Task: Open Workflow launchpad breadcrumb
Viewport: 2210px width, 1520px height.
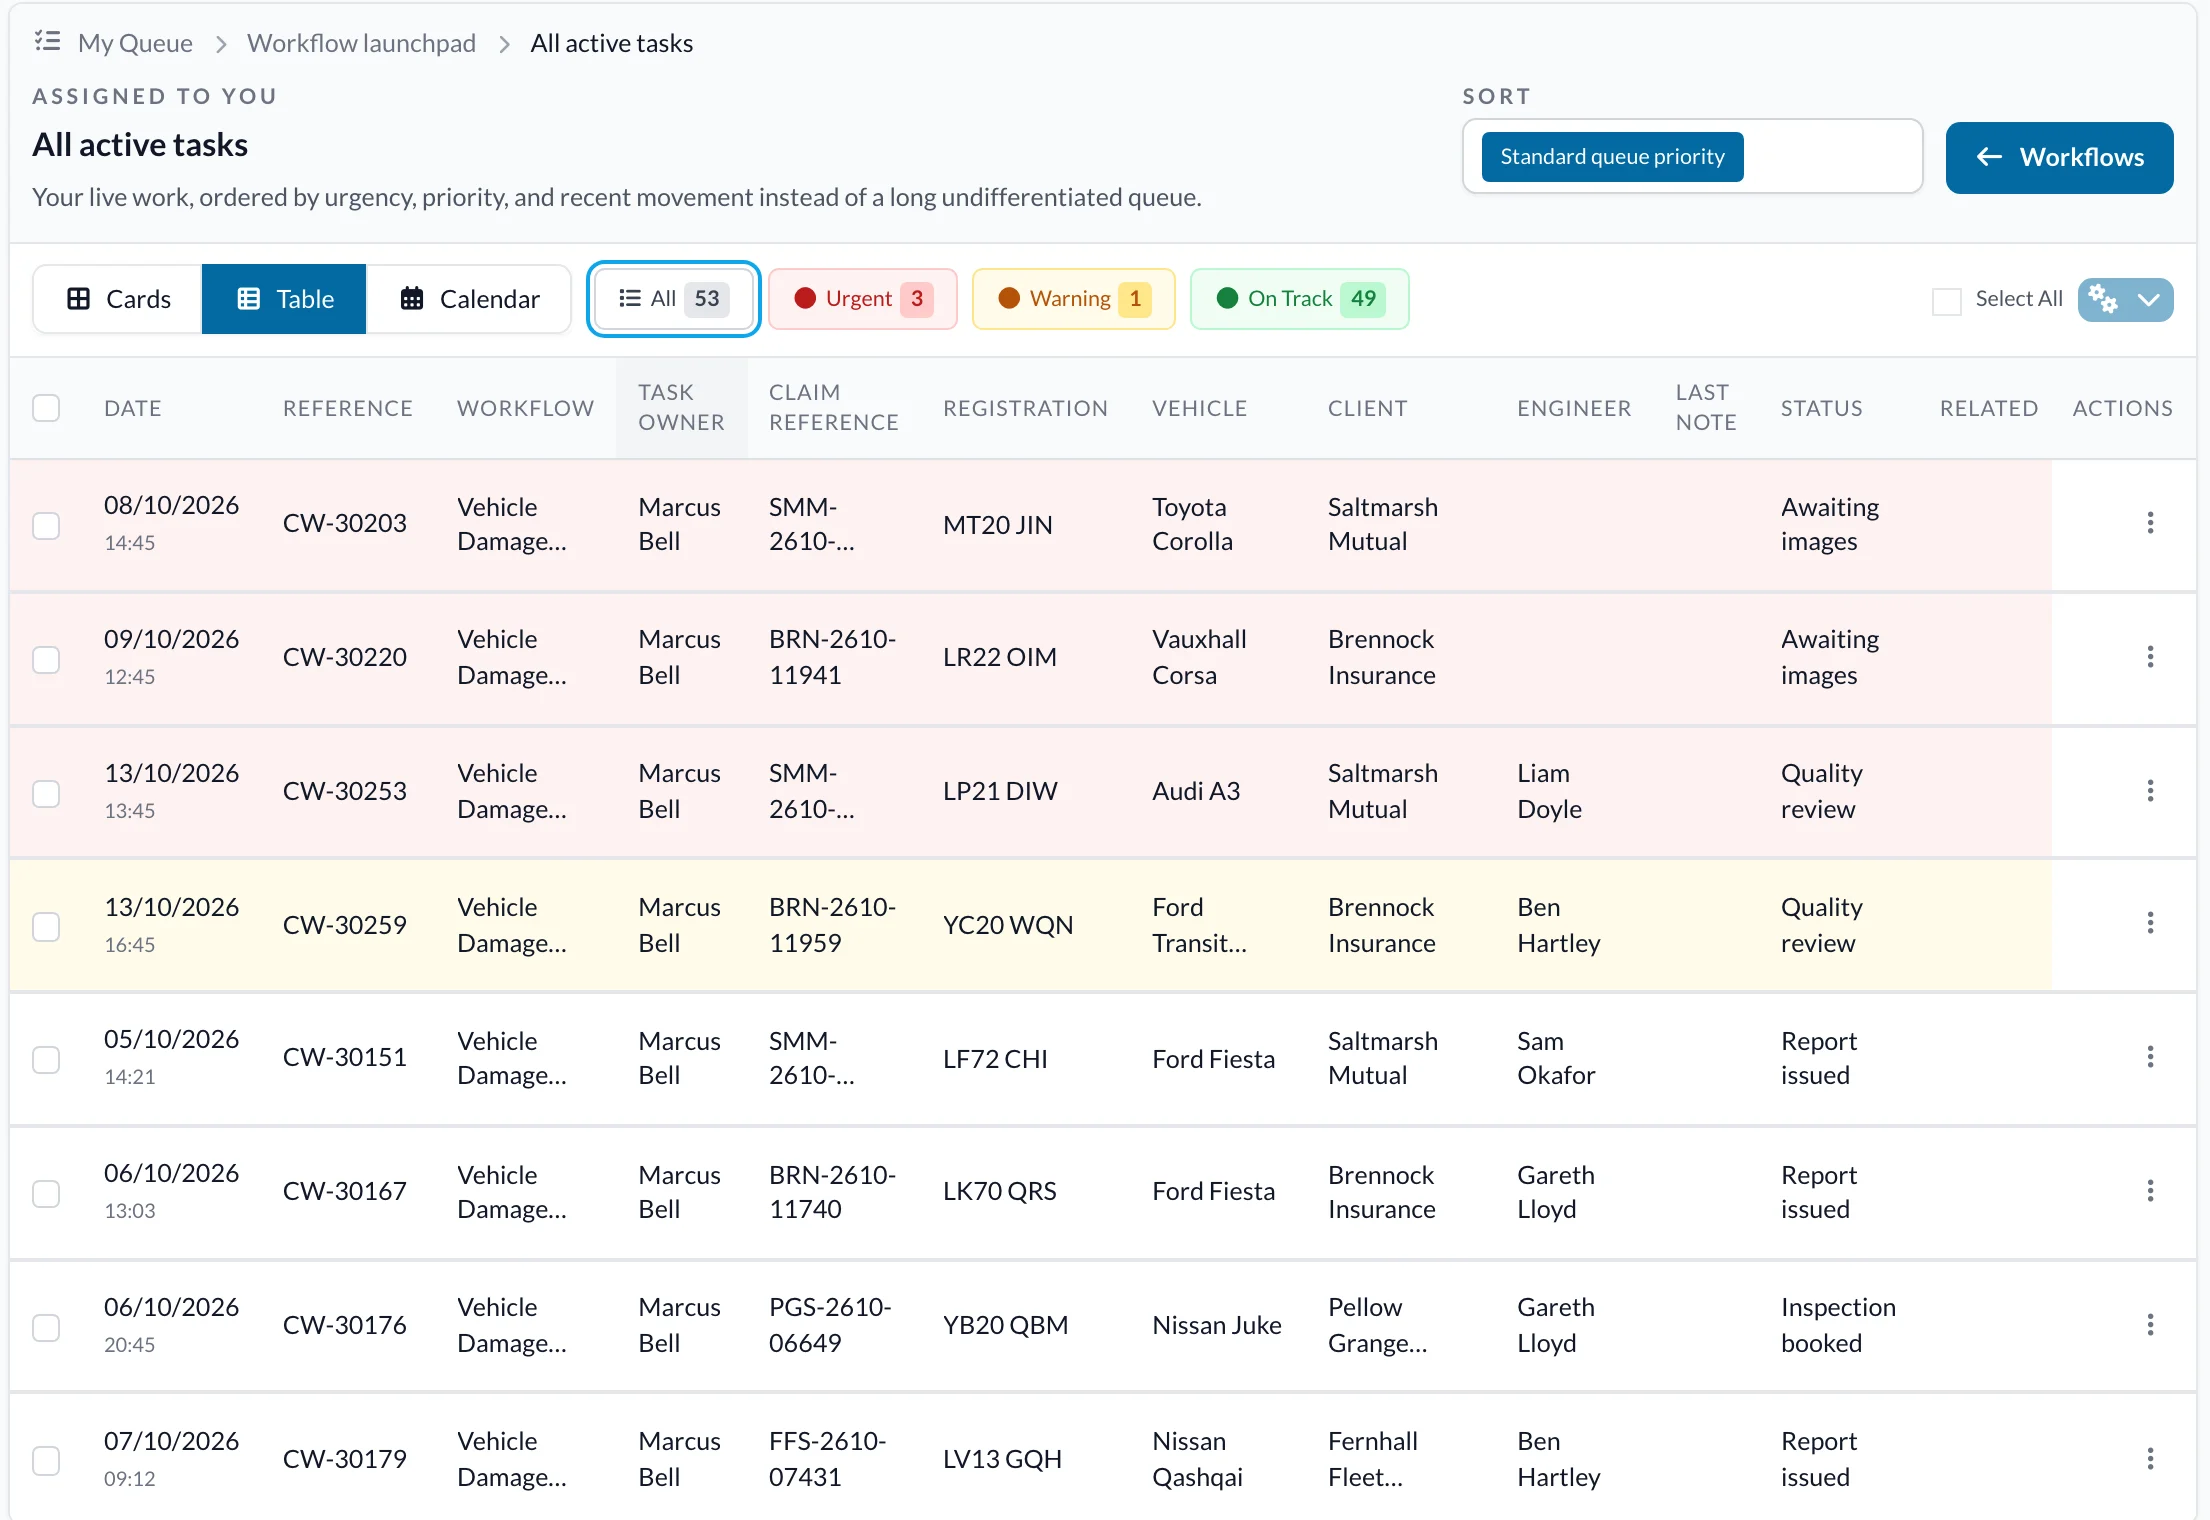Action: click(361, 43)
